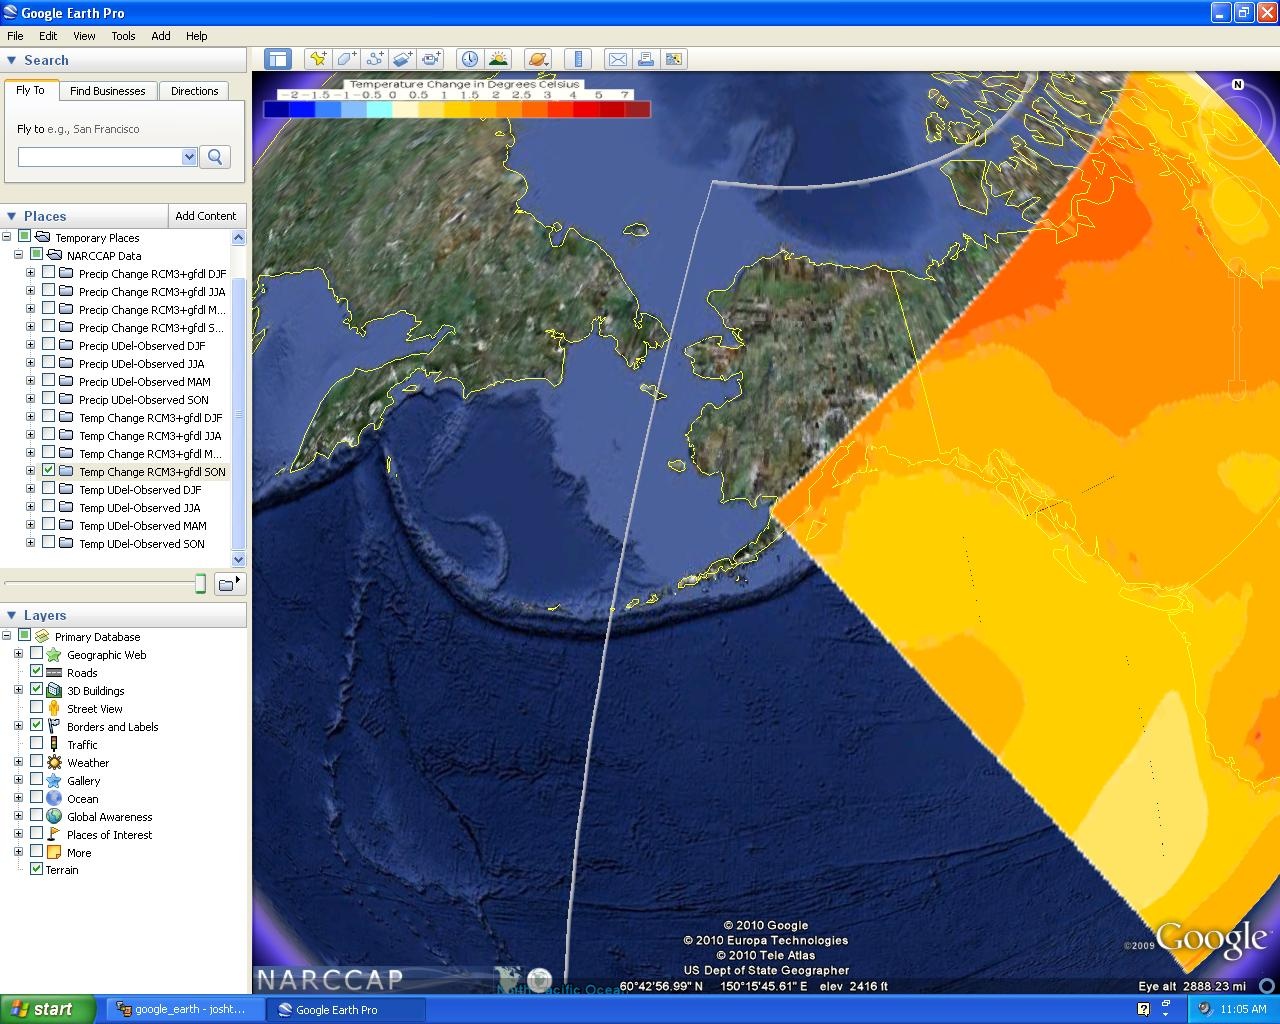Click the Record a Tour camera icon
Viewport: 1280px width, 1024px height.
pos(430,59)
